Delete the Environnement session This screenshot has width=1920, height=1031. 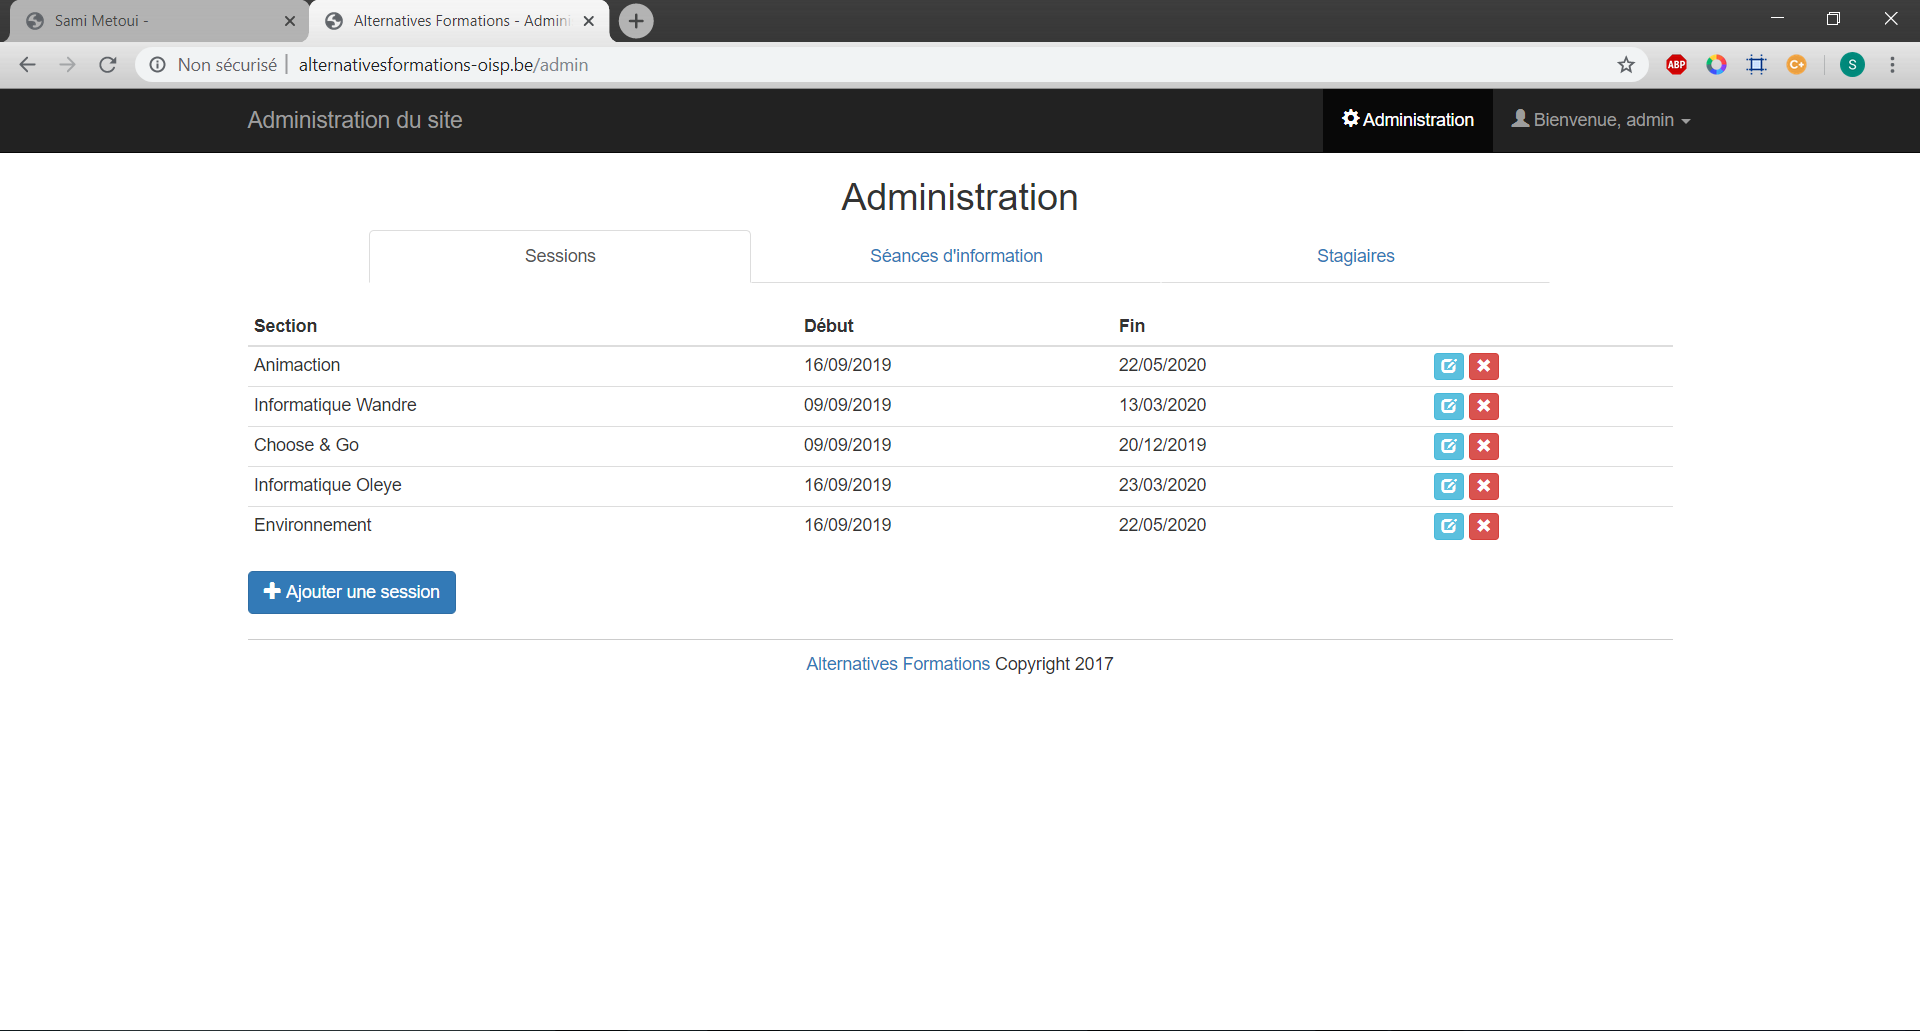tap(1483, 526)
